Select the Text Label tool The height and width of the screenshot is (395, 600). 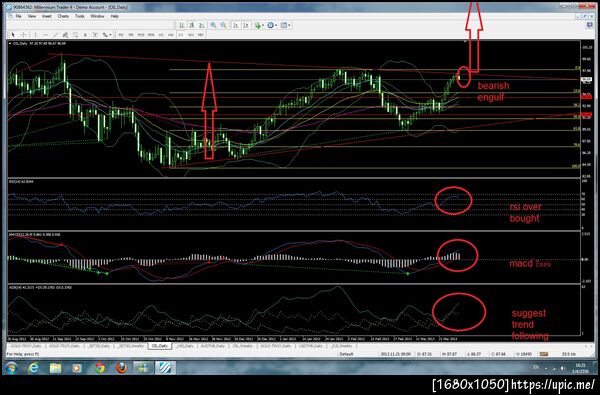click(x=95, y=35)
